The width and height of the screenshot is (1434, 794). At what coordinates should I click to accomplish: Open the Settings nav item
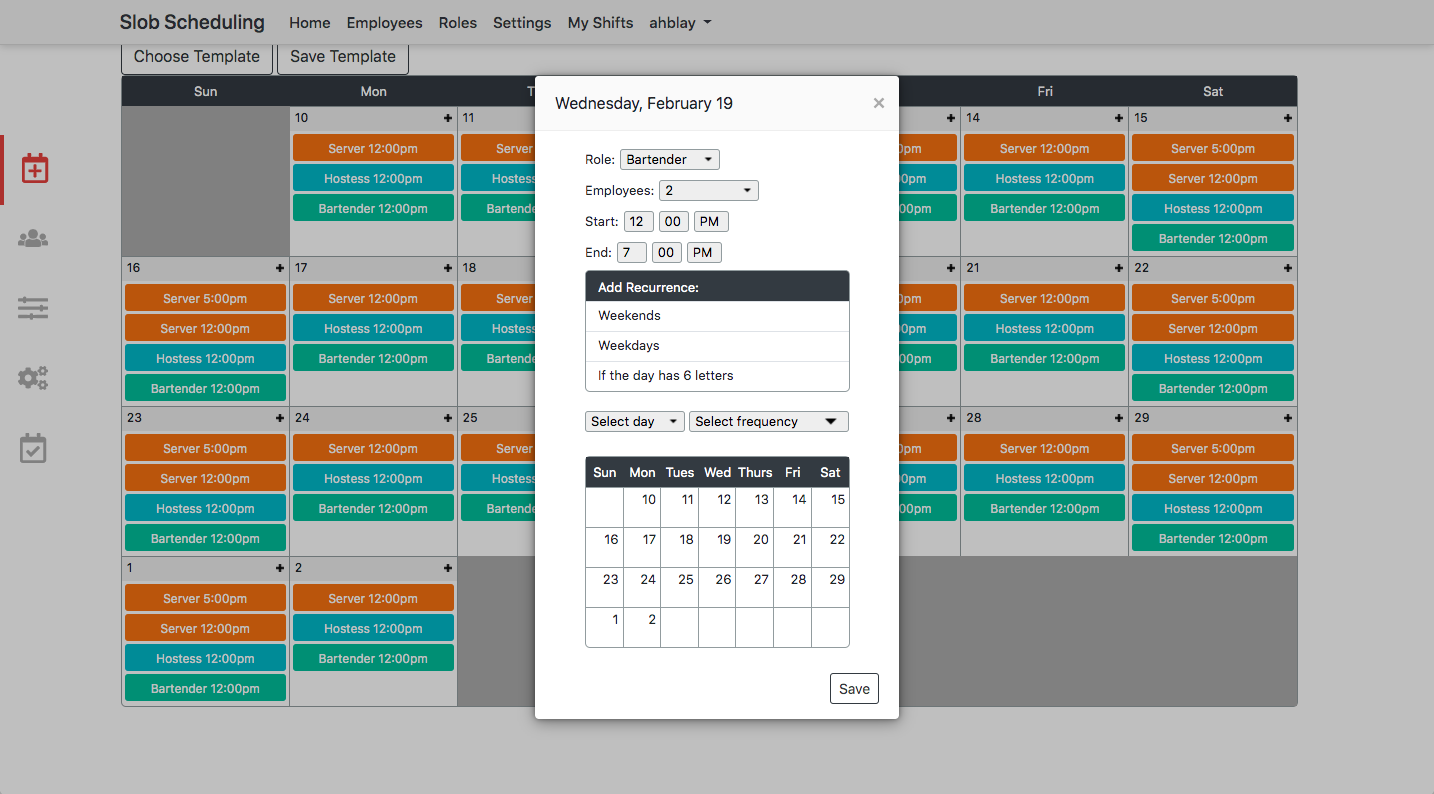click(x=522, y=23)
